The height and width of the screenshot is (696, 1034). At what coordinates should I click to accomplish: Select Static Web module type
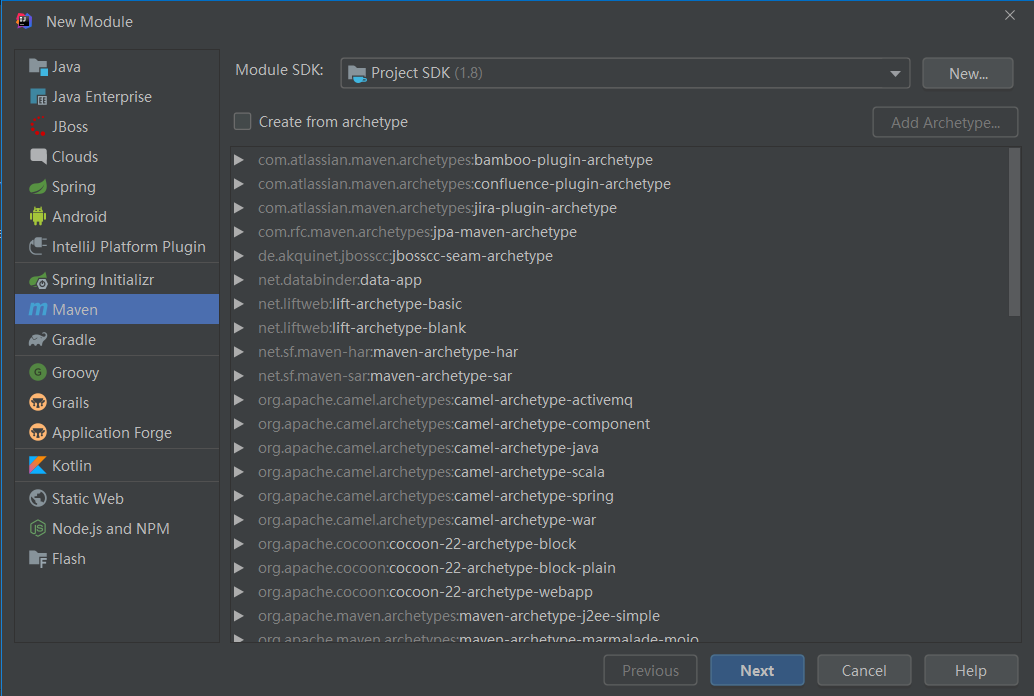point(117,498)
